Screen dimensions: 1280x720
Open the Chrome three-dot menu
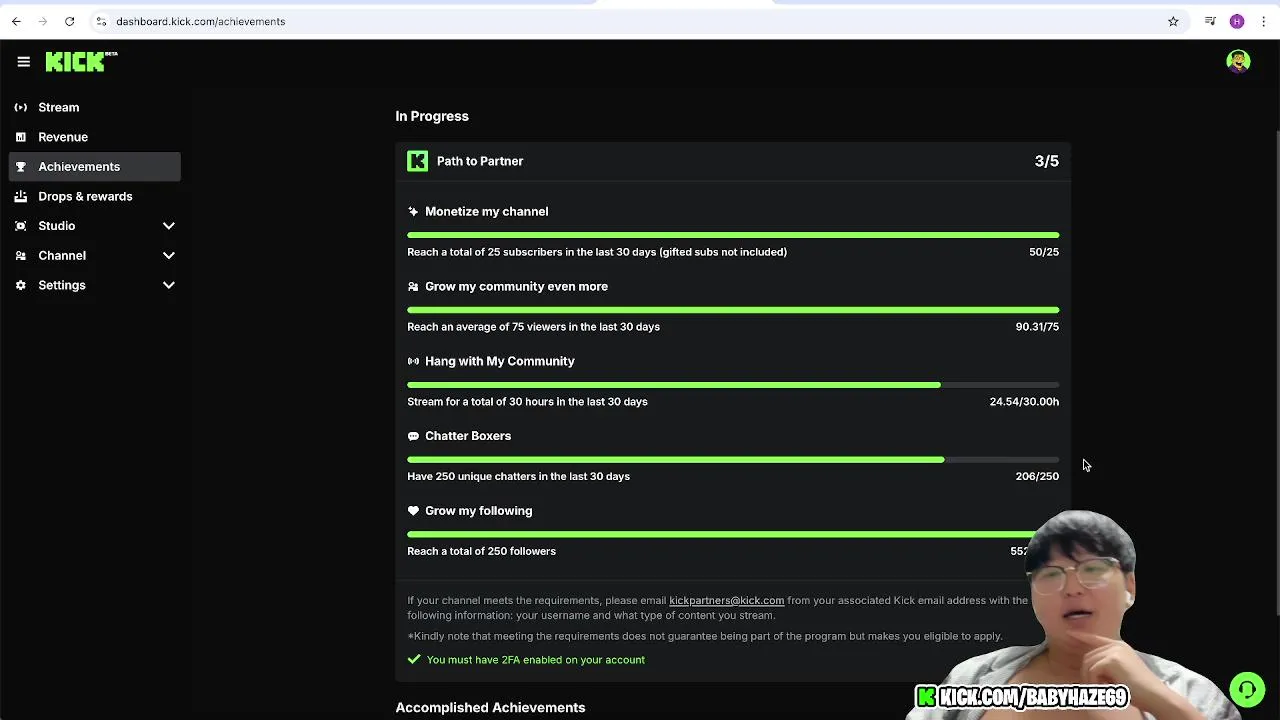click(x=1263, y=21)
